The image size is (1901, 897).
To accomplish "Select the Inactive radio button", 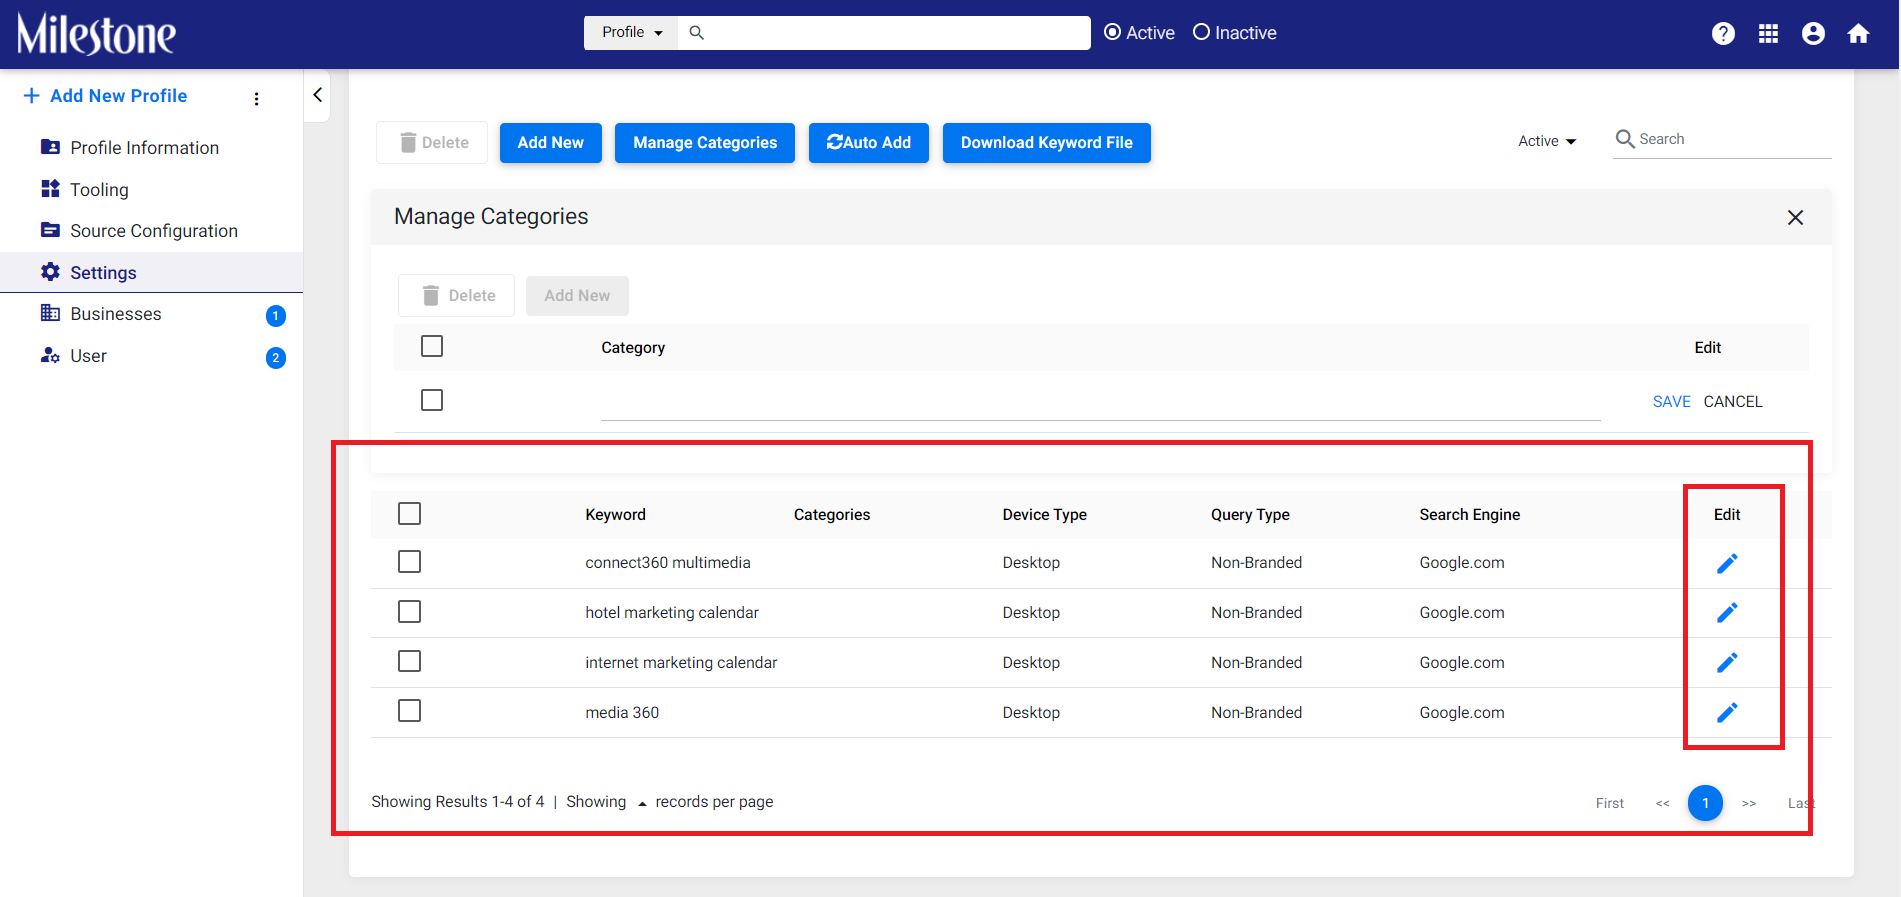I will (x=1201, y=32).
